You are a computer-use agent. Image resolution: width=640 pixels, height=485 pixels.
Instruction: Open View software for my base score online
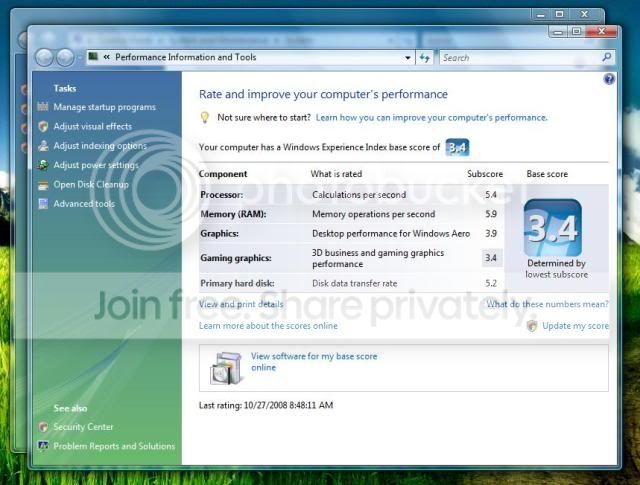[314, 362]
